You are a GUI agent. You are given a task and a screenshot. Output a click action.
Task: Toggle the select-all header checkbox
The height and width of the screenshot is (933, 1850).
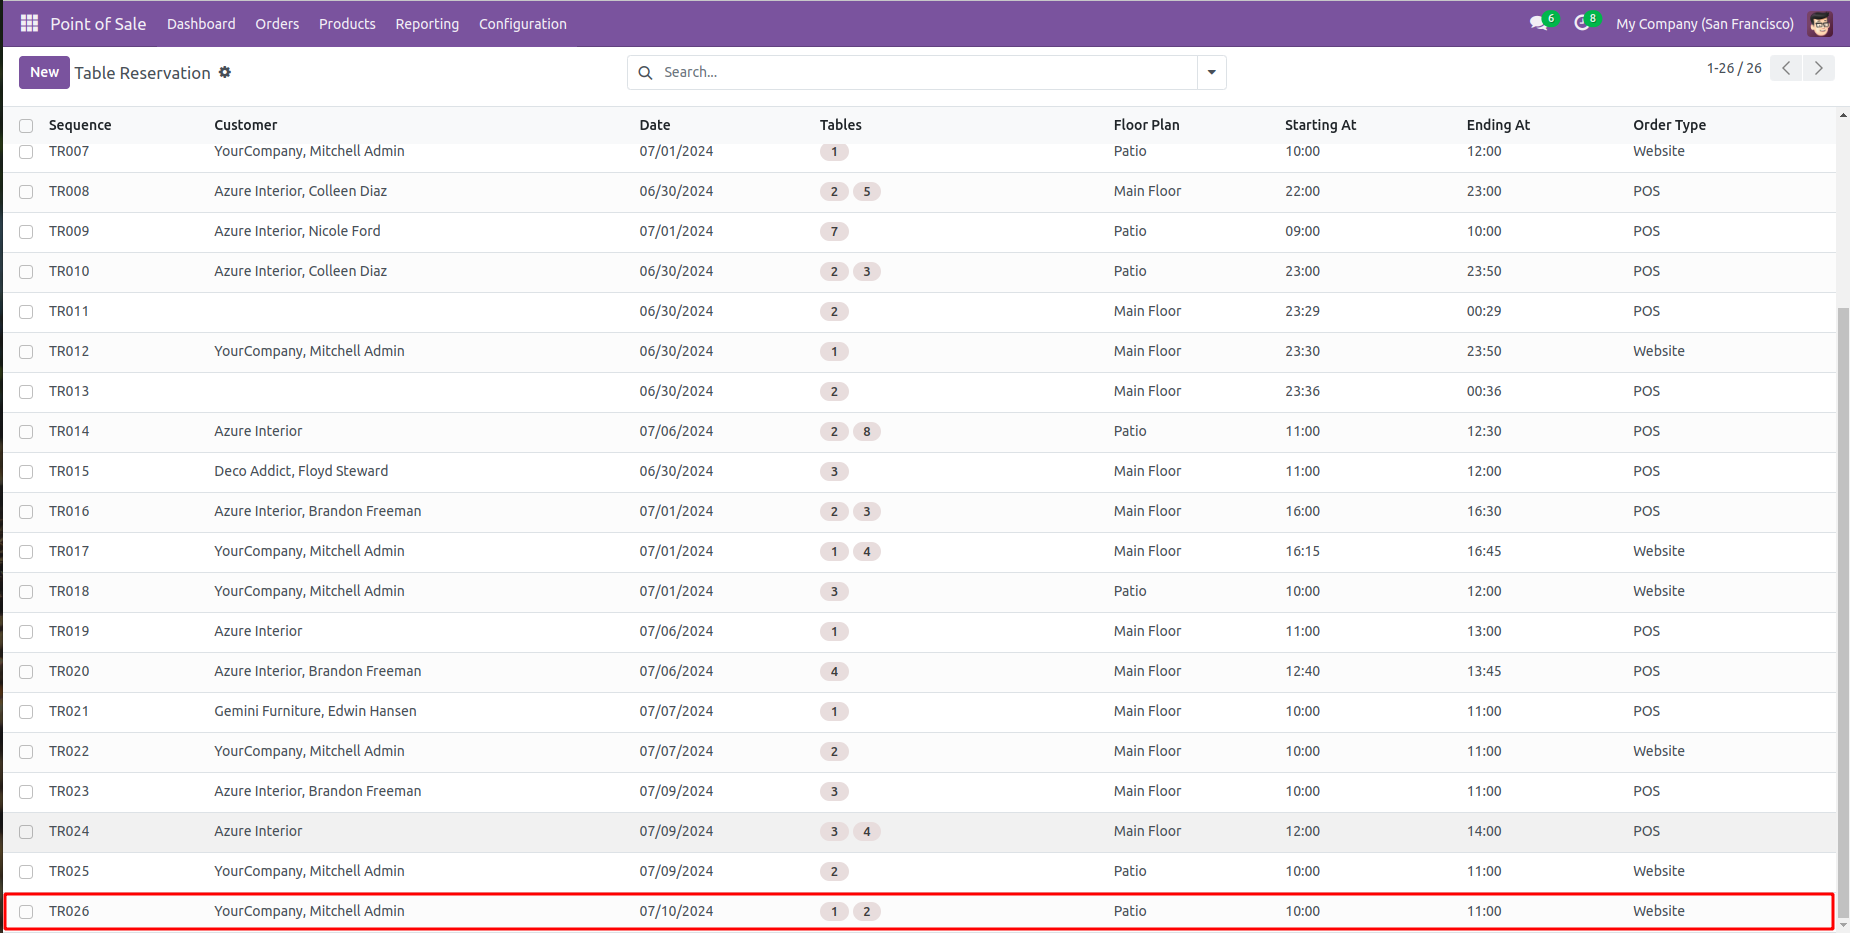26,126
